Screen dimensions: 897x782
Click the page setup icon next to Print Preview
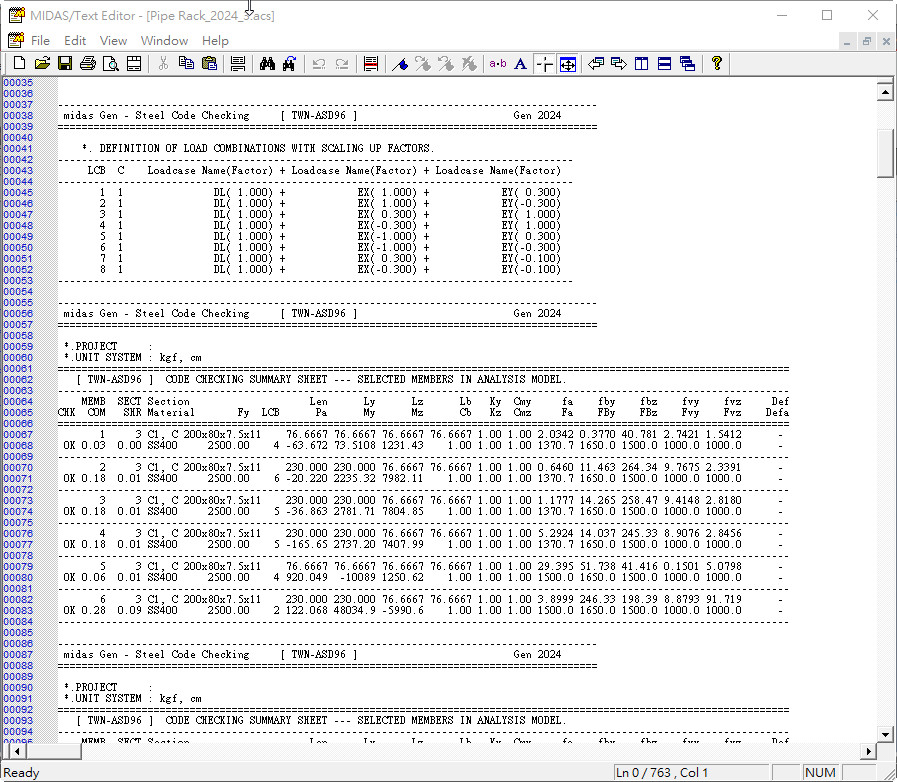tap(134, 63)
